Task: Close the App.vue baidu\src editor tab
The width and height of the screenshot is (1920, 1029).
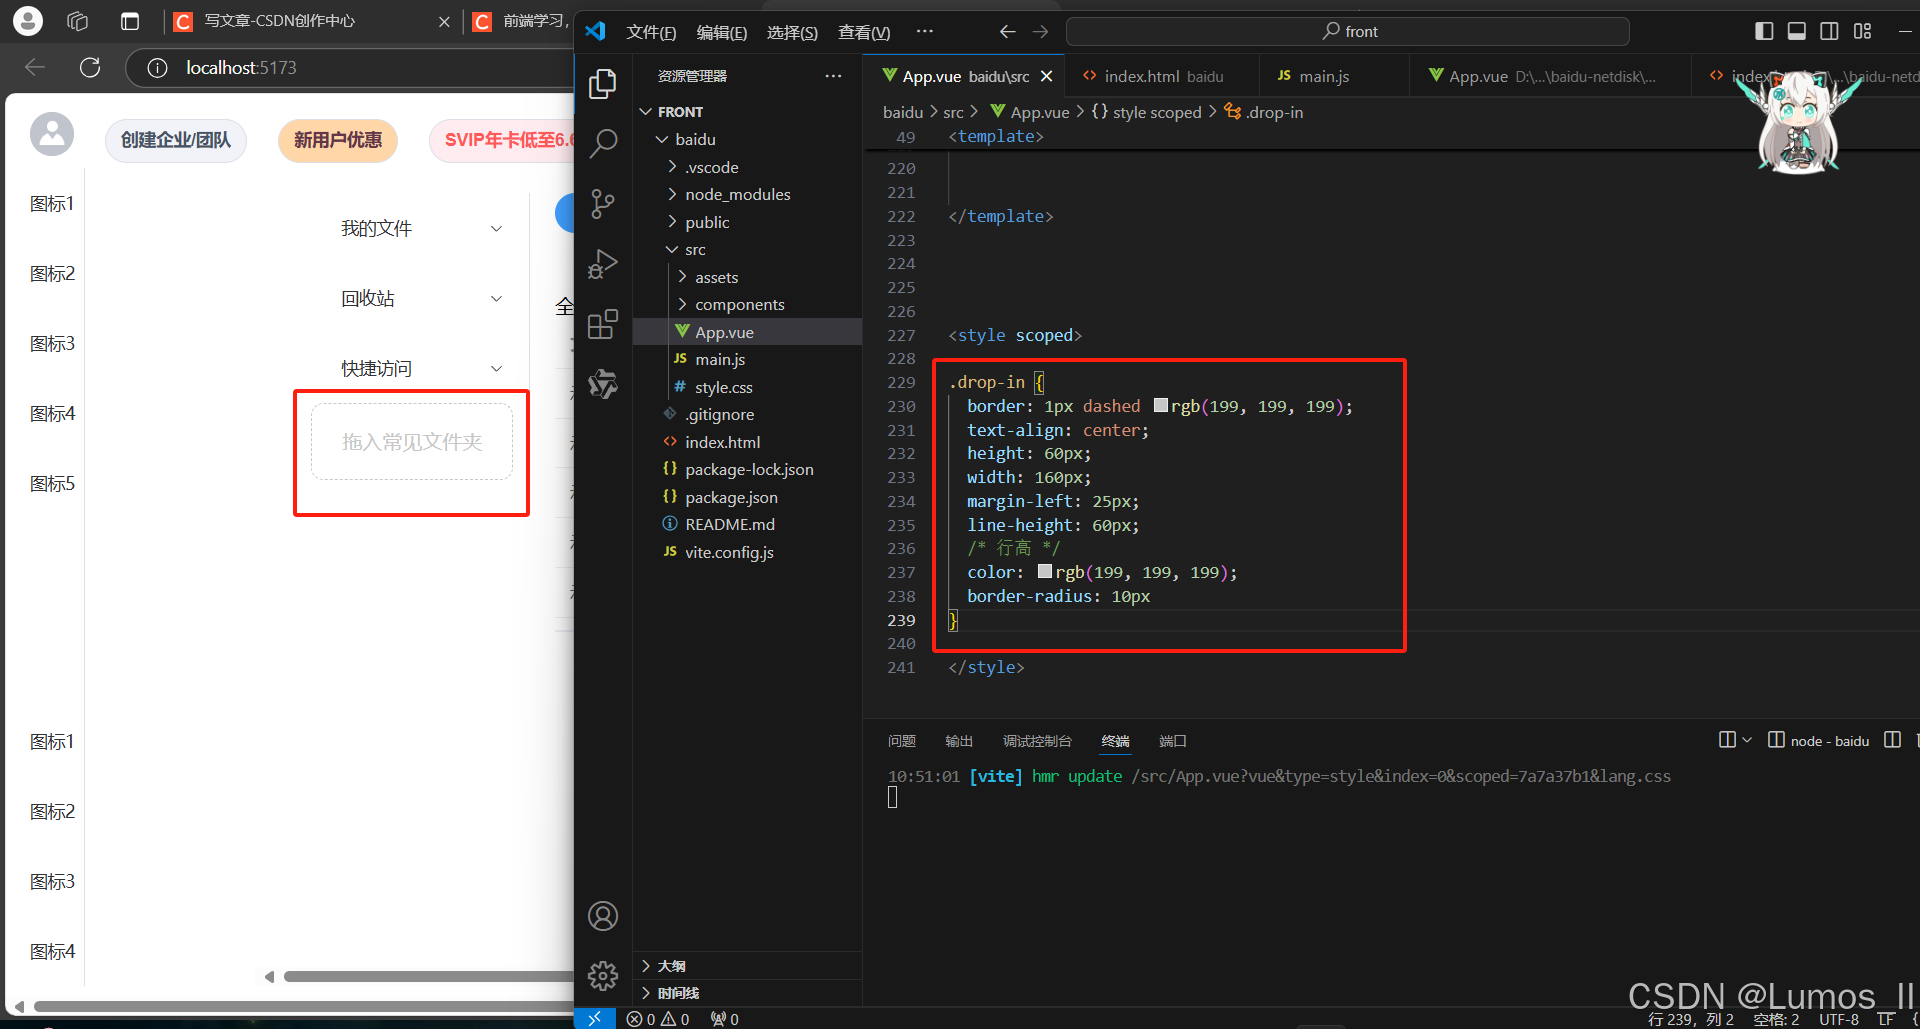Action: click(1047, 76)
